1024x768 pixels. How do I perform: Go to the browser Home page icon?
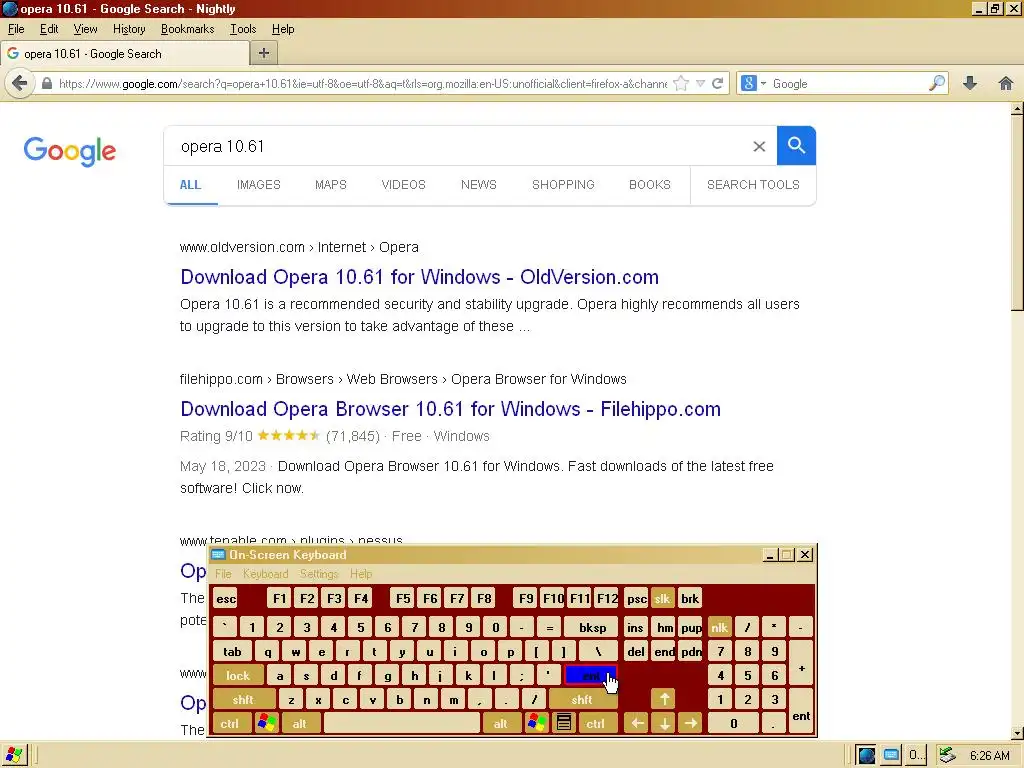point(1006,83)
